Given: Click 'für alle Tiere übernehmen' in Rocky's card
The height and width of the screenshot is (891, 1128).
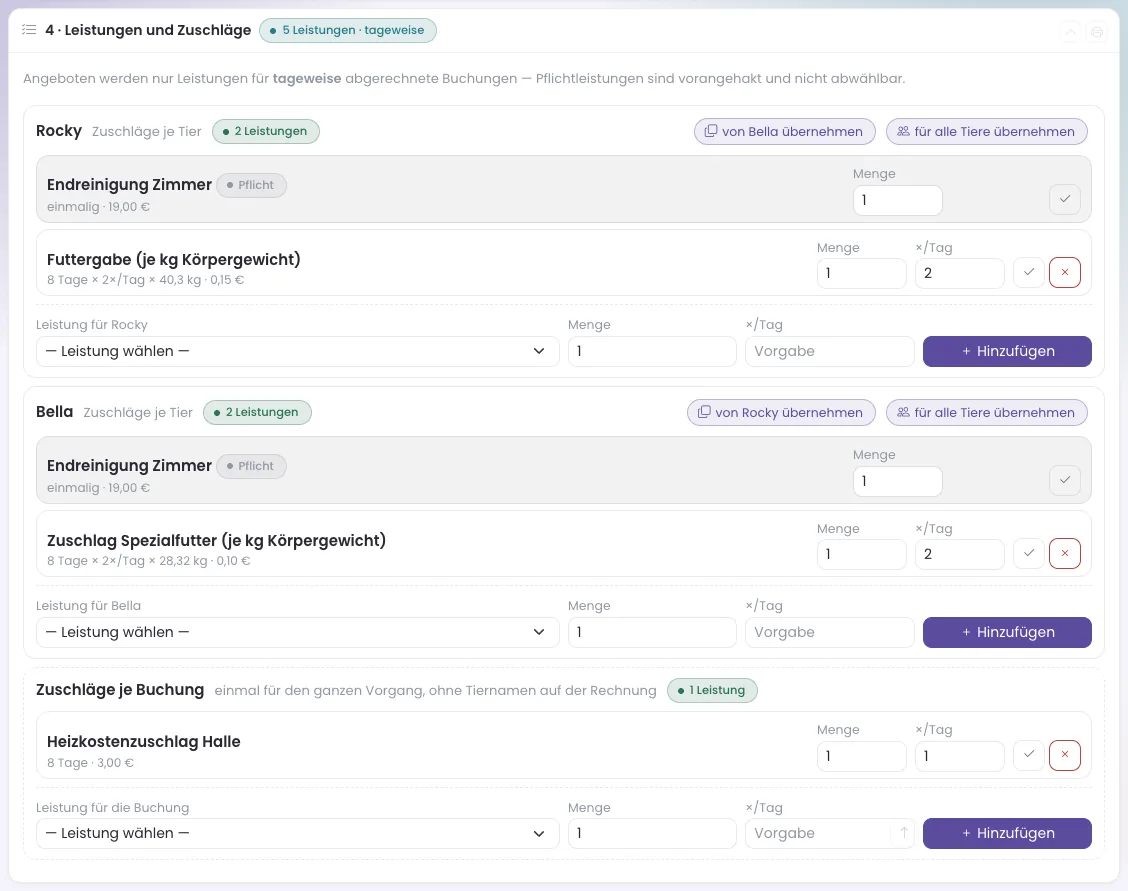Looking at the screenshot, I should [x=986, y=132].
